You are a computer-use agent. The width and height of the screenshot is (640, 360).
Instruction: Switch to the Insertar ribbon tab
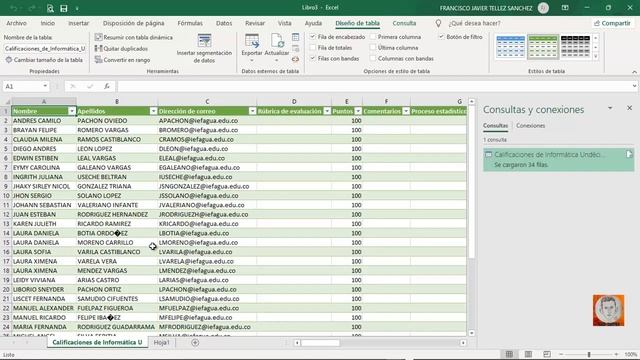point(78,23)
